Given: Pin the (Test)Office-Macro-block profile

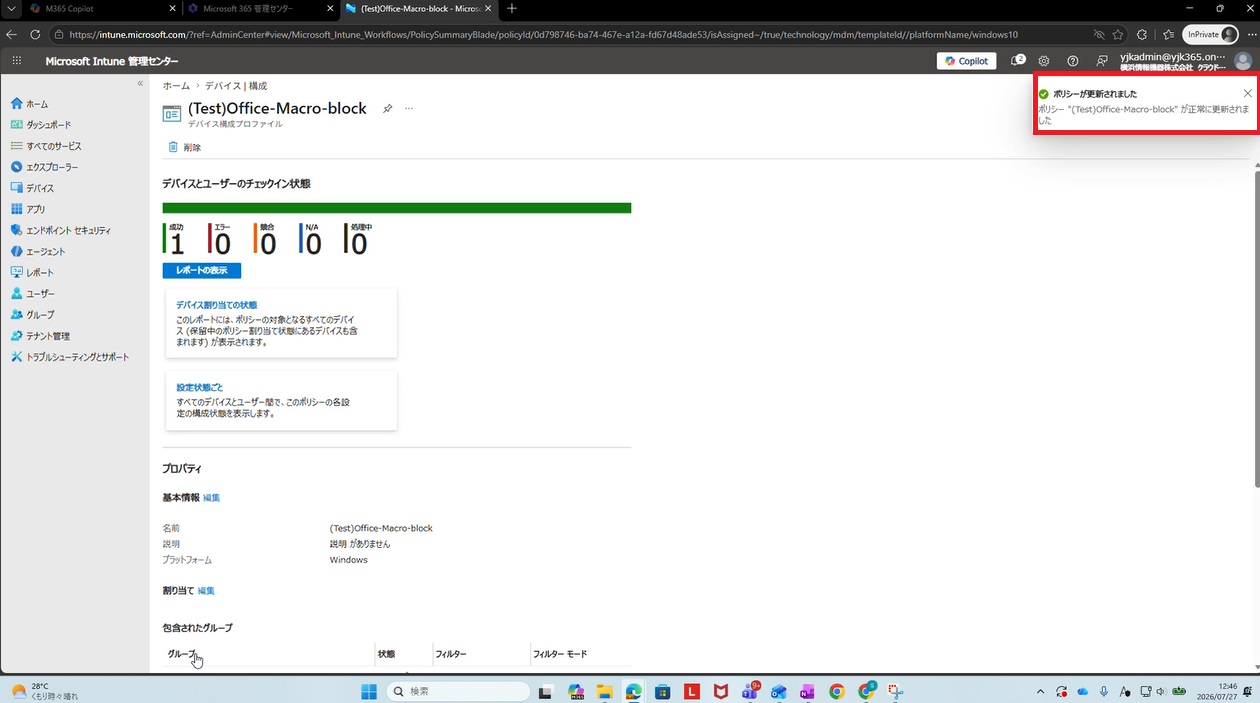Looking at the screenshot, I should (387, 109).
